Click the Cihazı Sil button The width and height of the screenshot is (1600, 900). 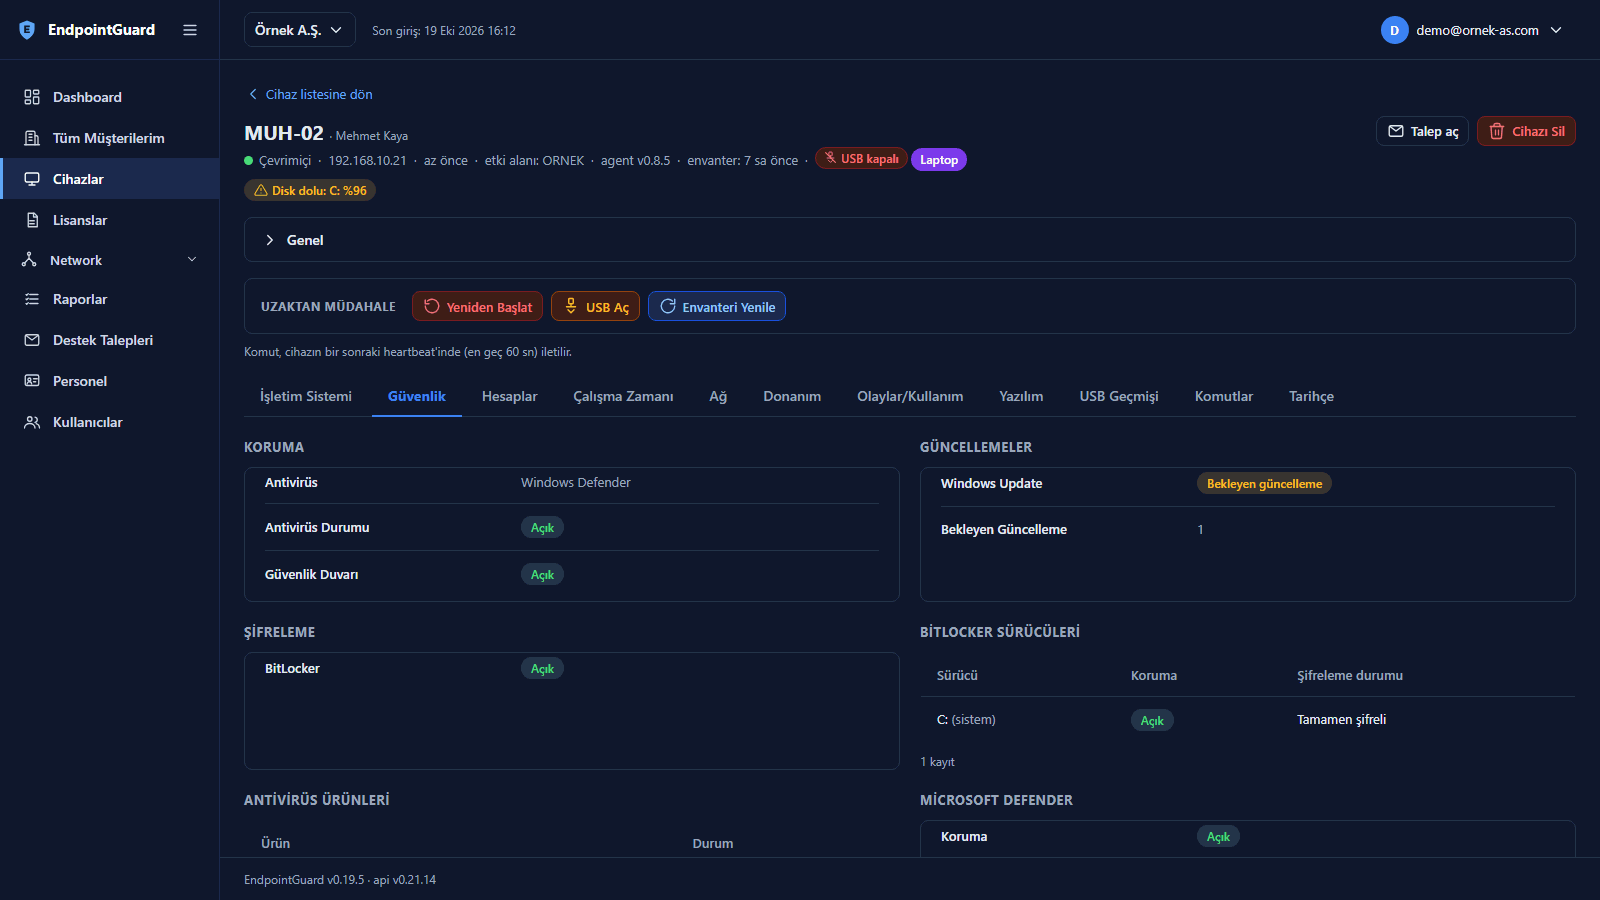(1526, 131)
